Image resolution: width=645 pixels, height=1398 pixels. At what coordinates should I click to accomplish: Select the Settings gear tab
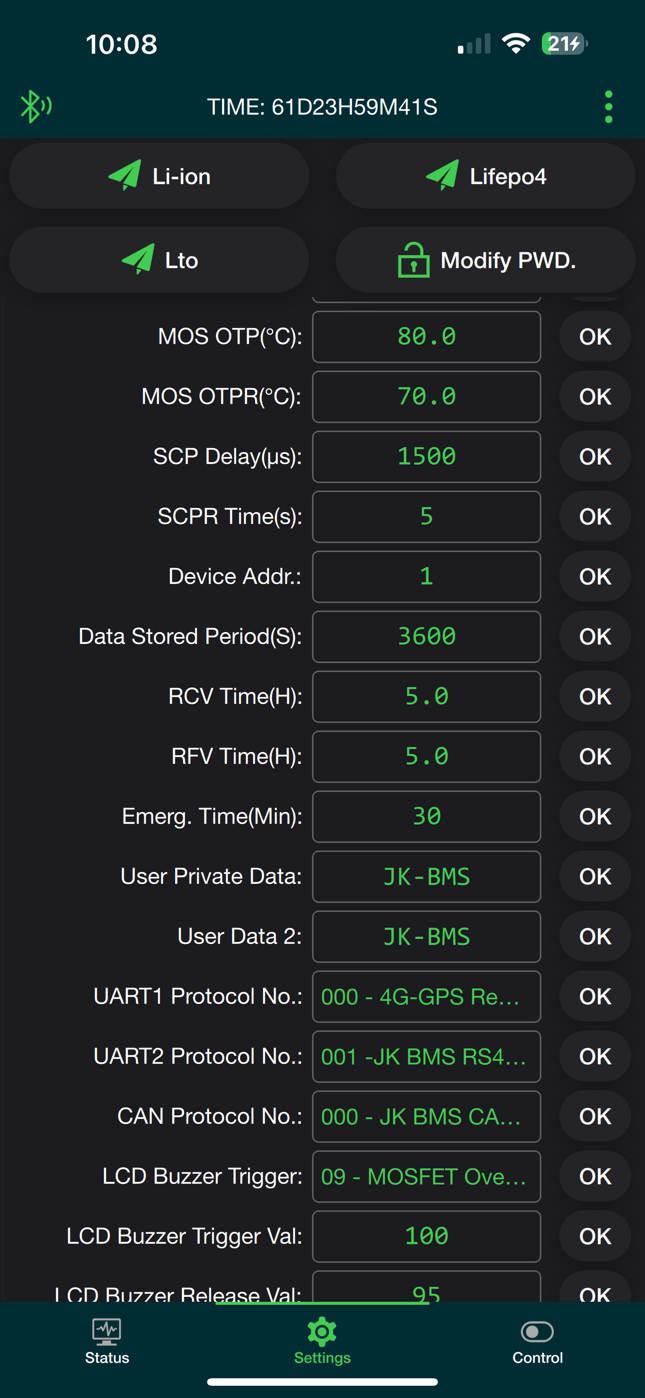[322, 1341]
